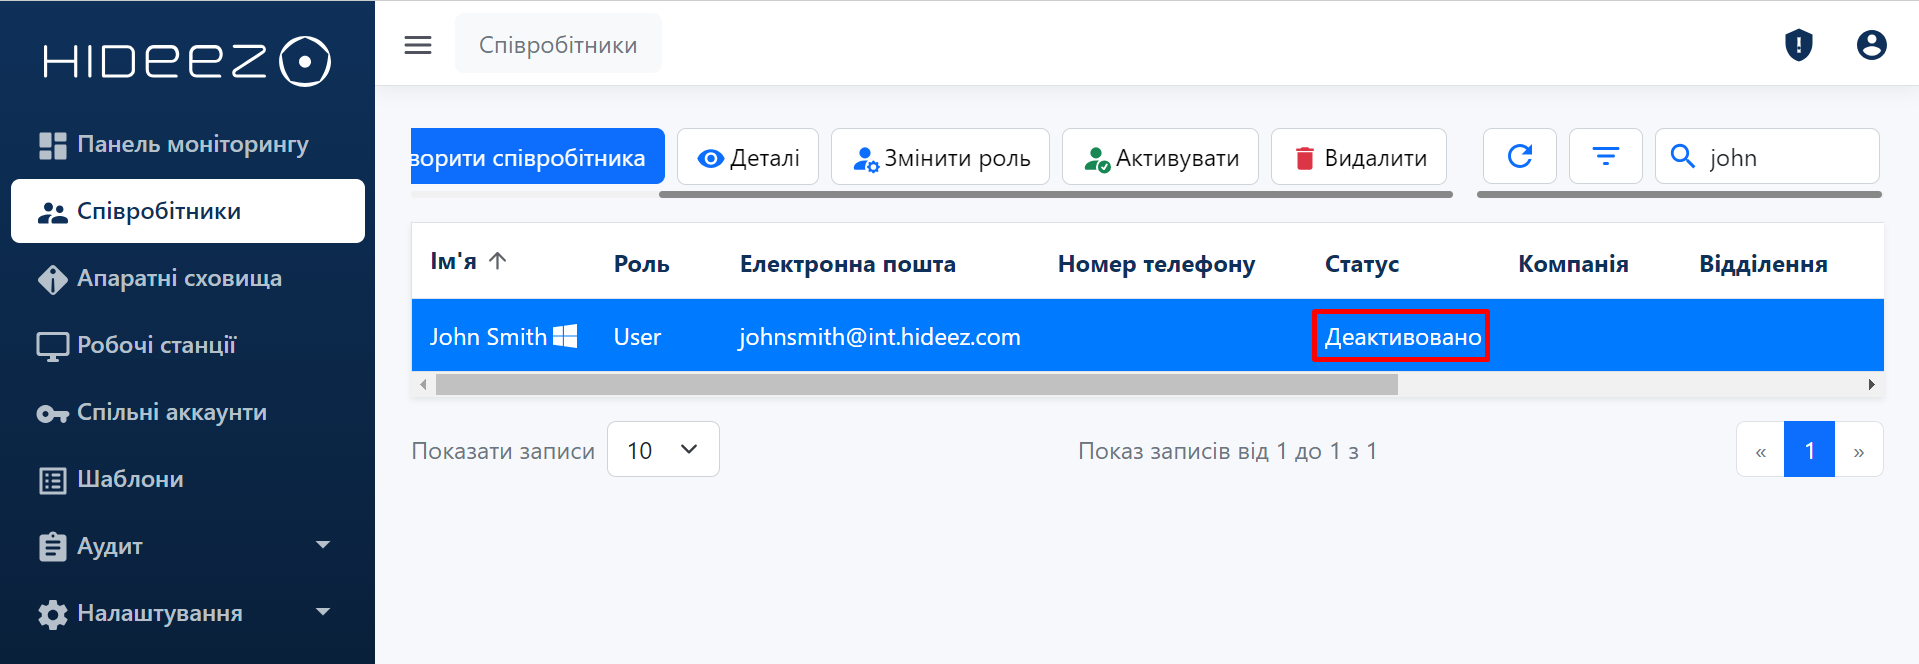The width and height of the screenshot is (1919, 664).
Task: Click the Видалити button
Action: (x=1359, y=157)
